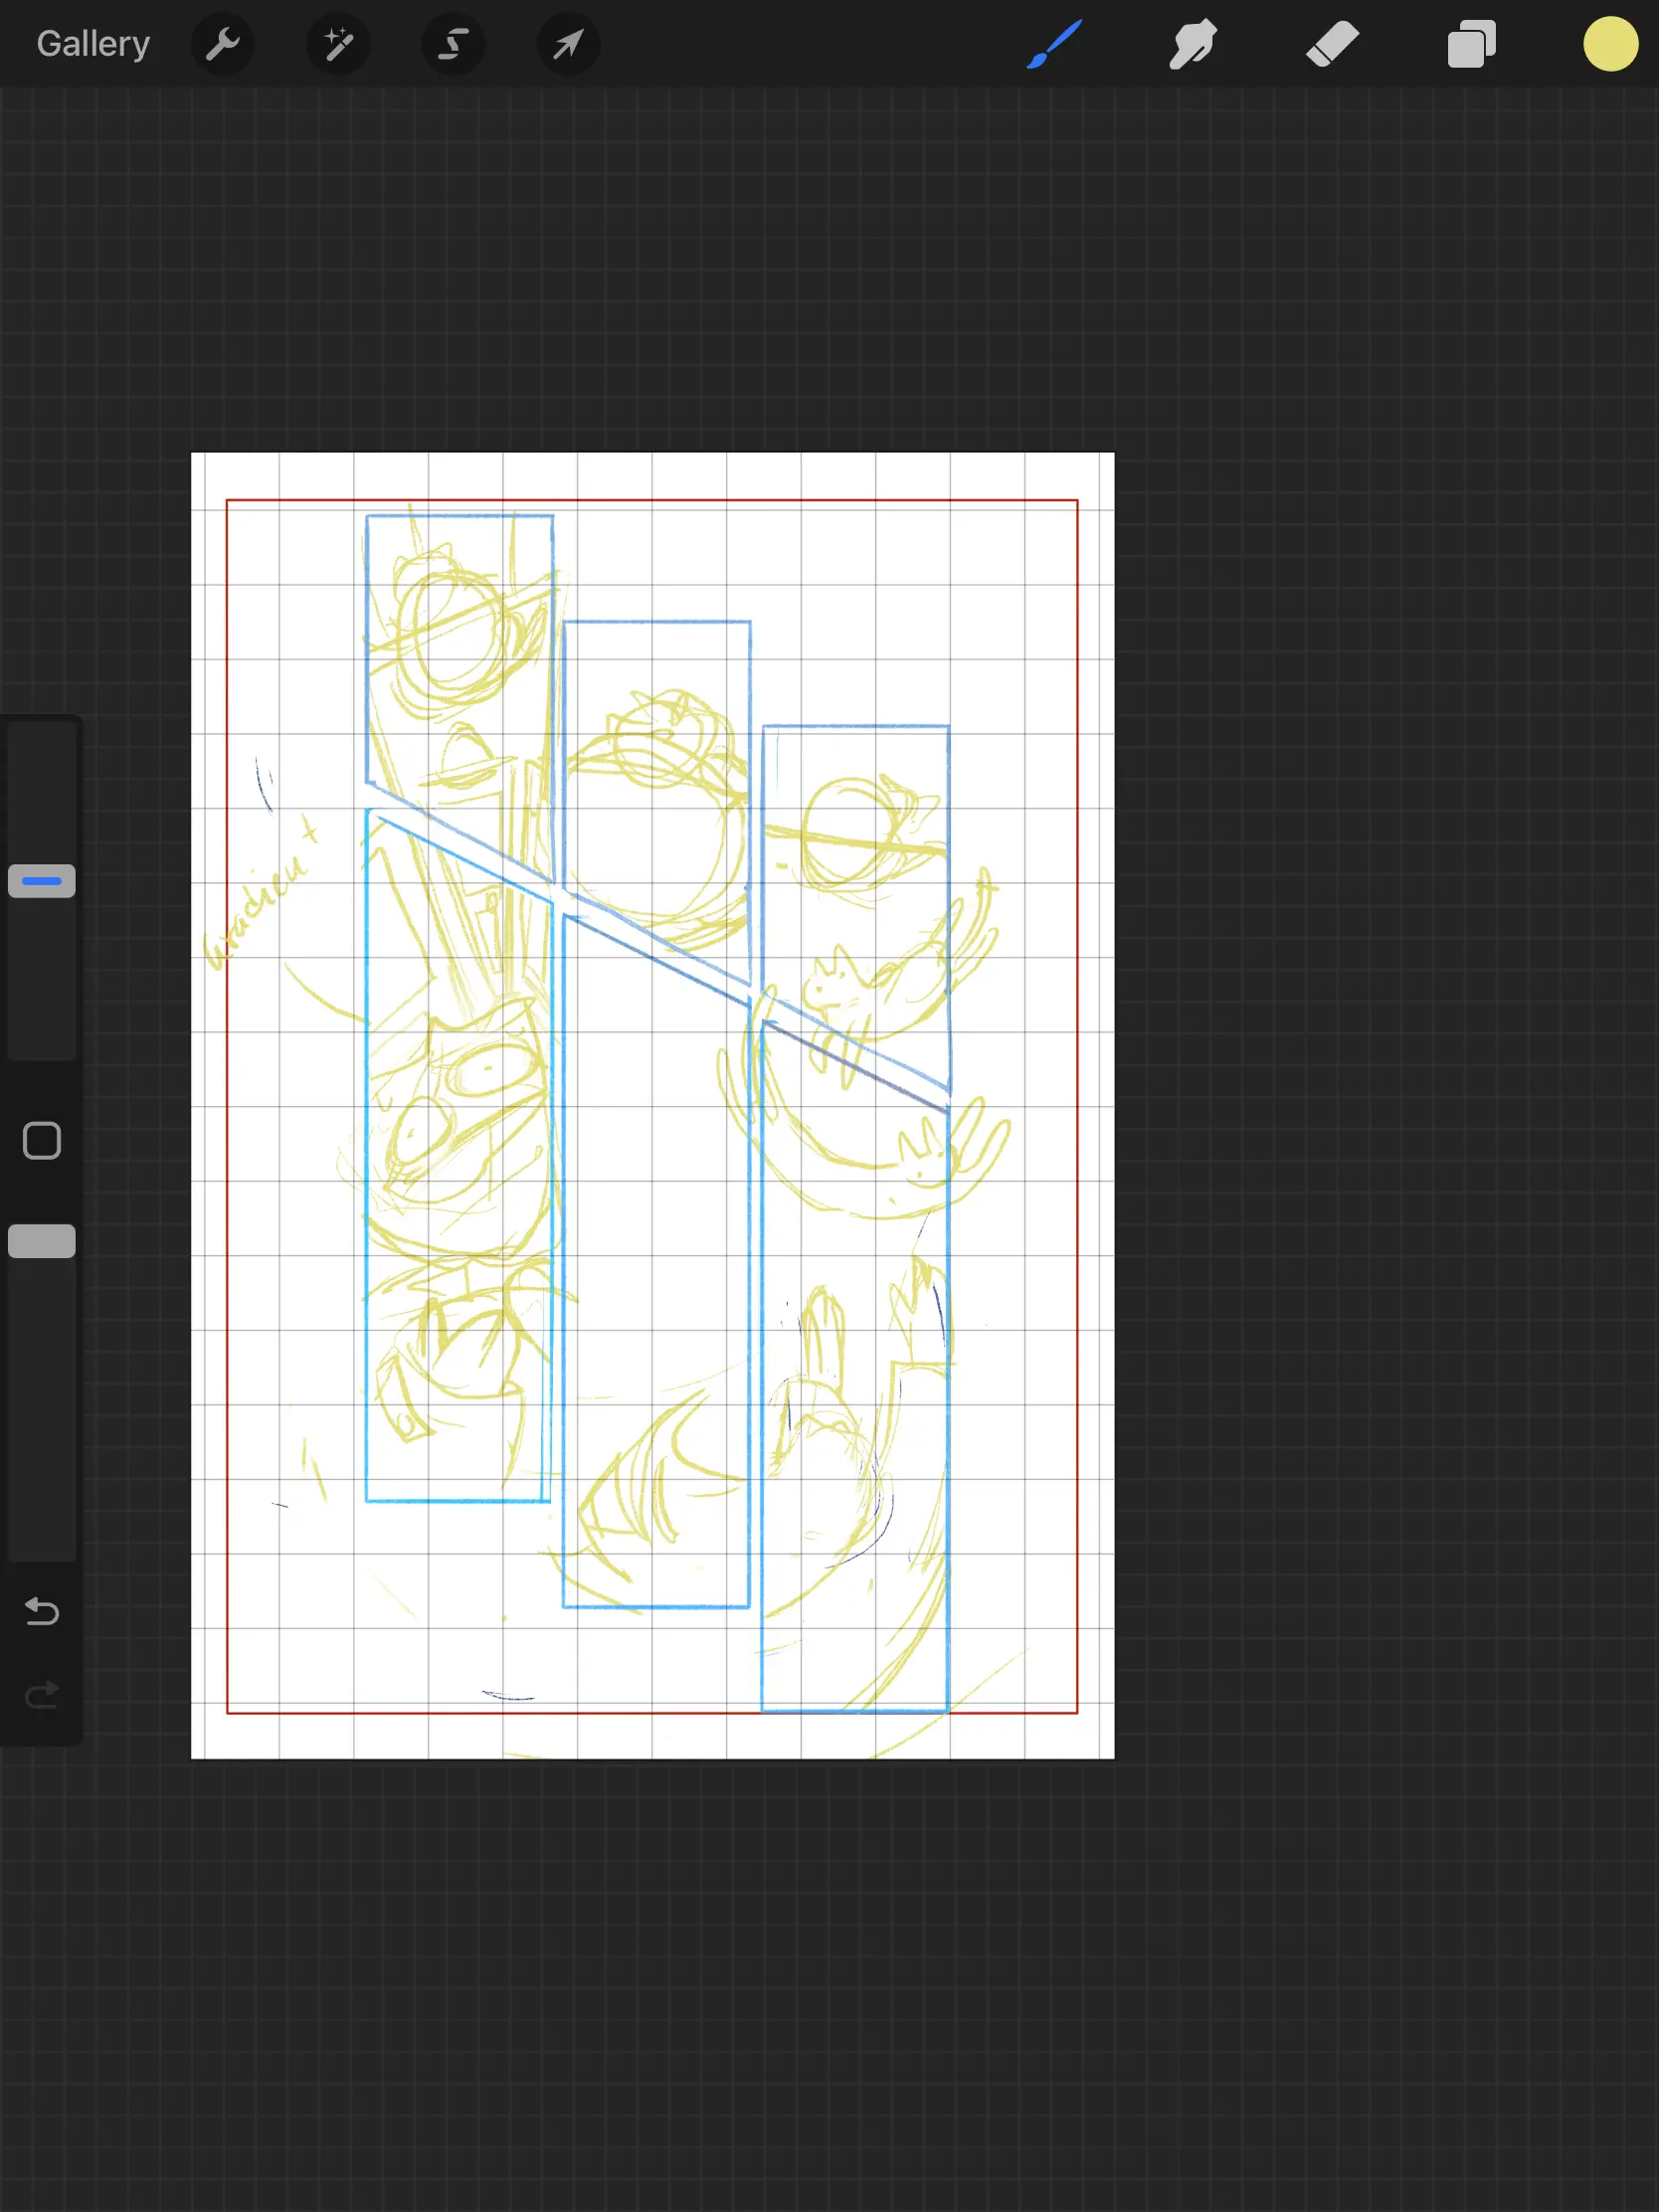Redo with the sidebar redo arrow
The height and width of the screenshot is (2212, 1659).
pos(42,1695)
